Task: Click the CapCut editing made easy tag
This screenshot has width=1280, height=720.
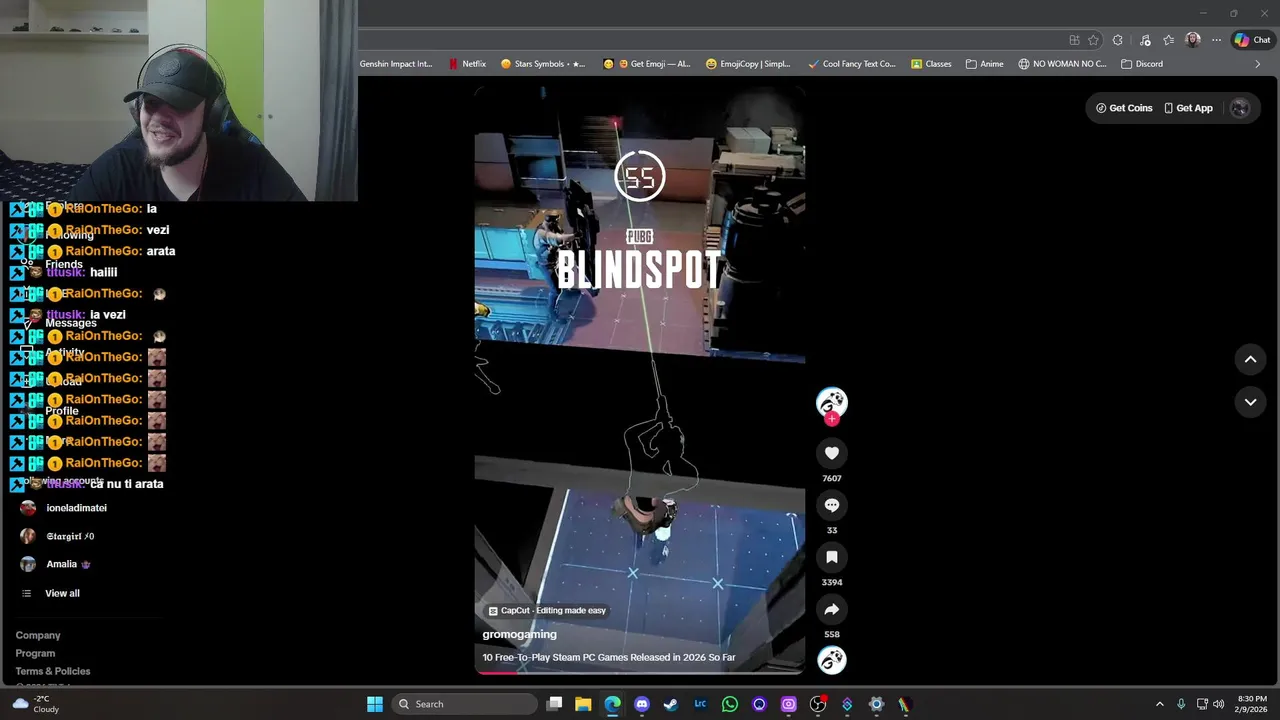Action: click(x=546, y=610)
